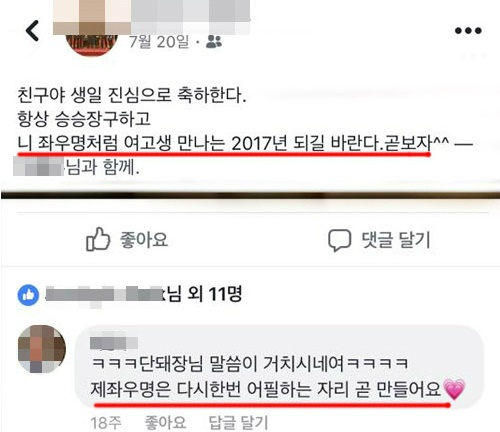Open the tagged friend before 님과 함께
Image resolution: width=500 pixels, height=432 pixels.
pyautogui.click(x=38, y=167)
